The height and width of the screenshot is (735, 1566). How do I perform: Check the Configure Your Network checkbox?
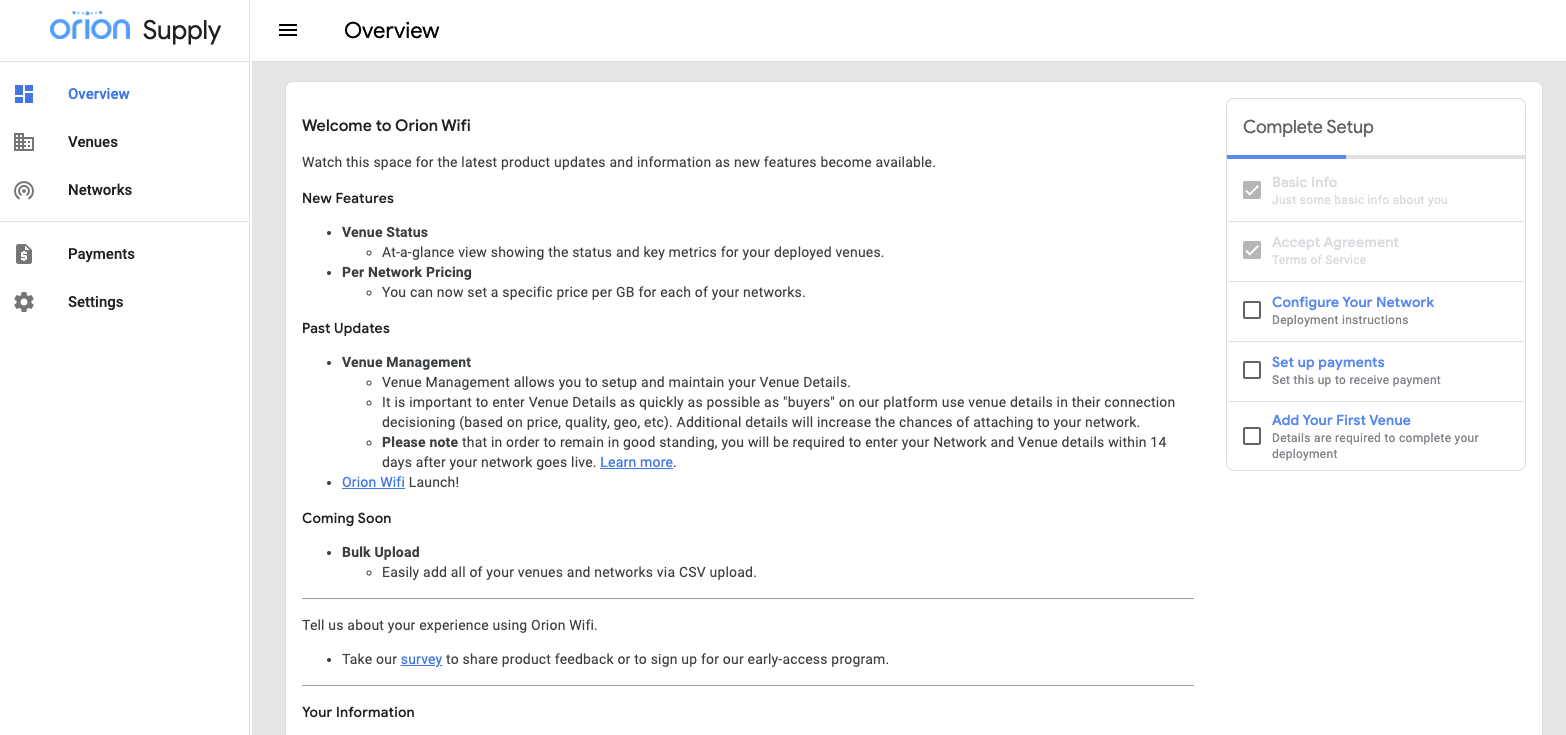click(x=1251, y=310)
